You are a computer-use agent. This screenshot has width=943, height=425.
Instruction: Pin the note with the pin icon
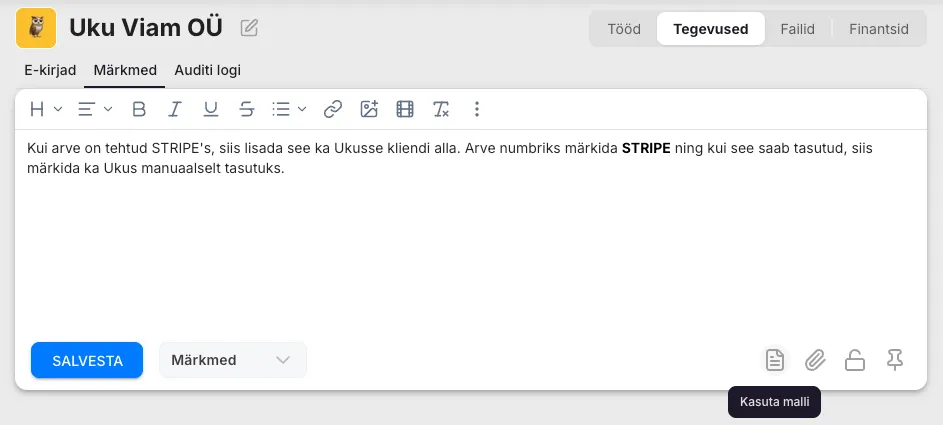[x=895, y=360]
